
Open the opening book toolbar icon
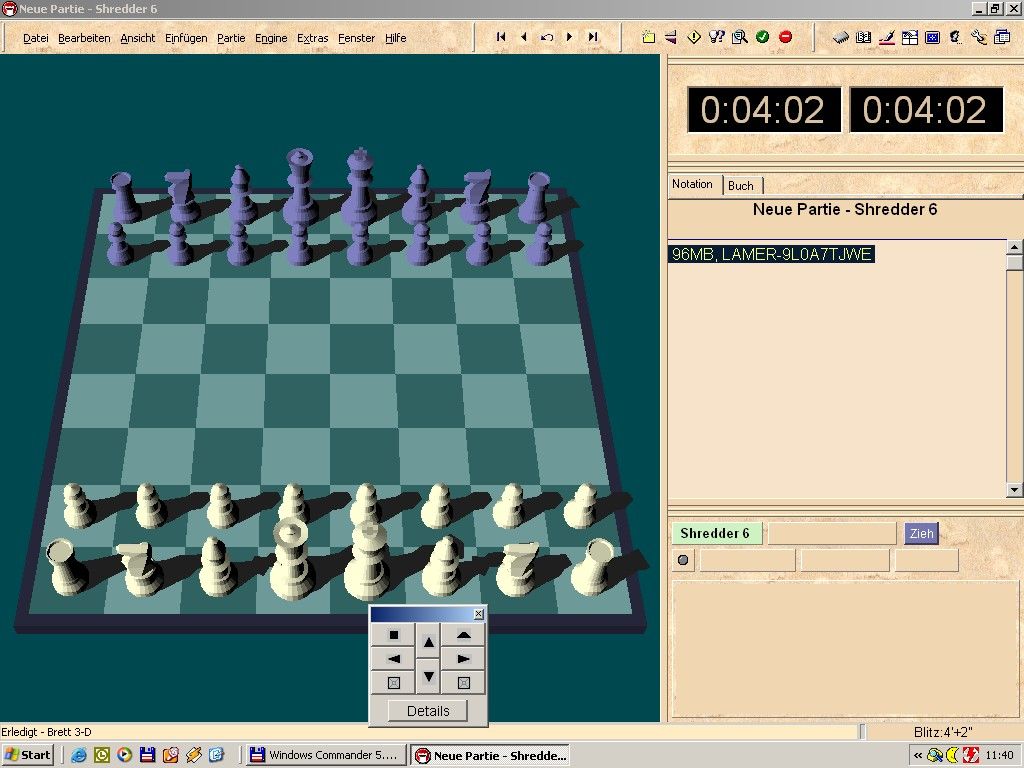pos(863,38)
